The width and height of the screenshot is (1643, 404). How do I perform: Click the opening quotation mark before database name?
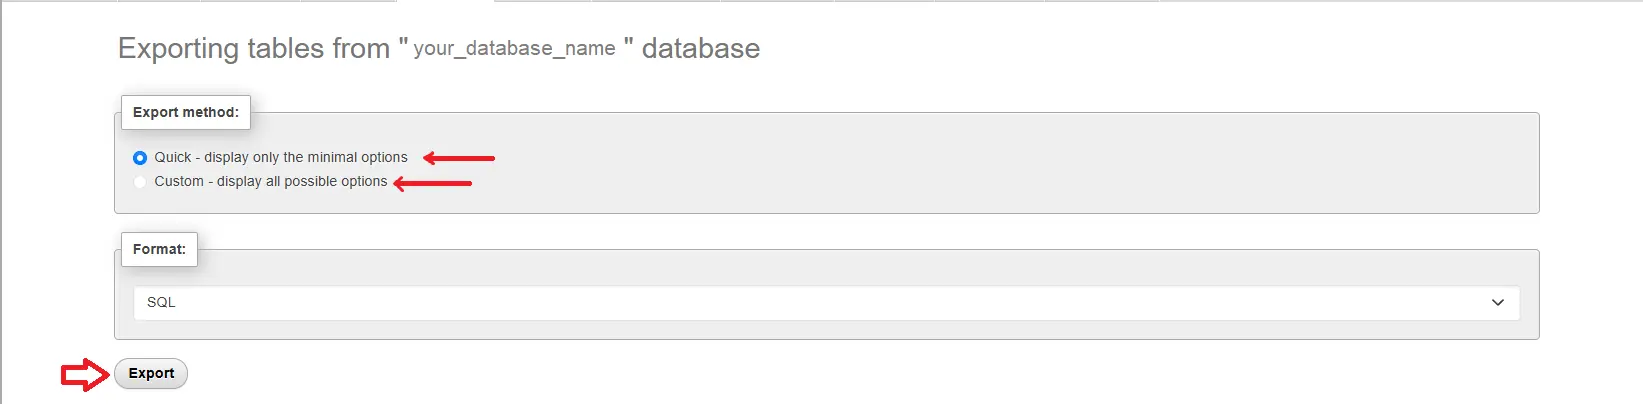(x=403, y=45)
